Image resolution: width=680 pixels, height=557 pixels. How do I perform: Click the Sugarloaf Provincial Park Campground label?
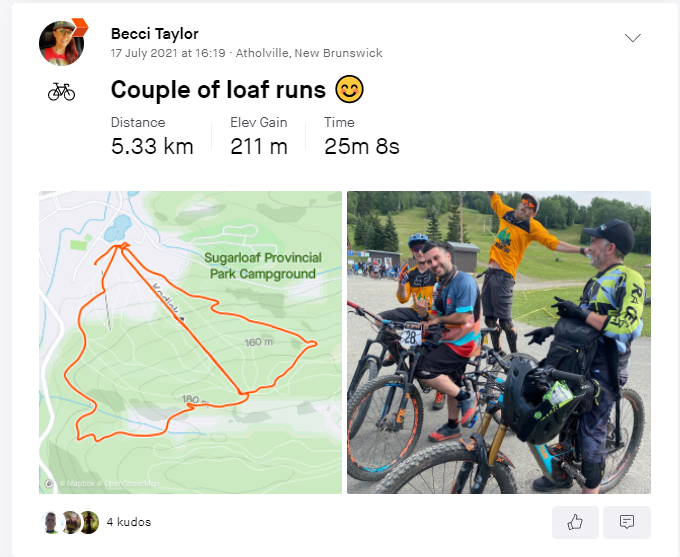[263, 265]
